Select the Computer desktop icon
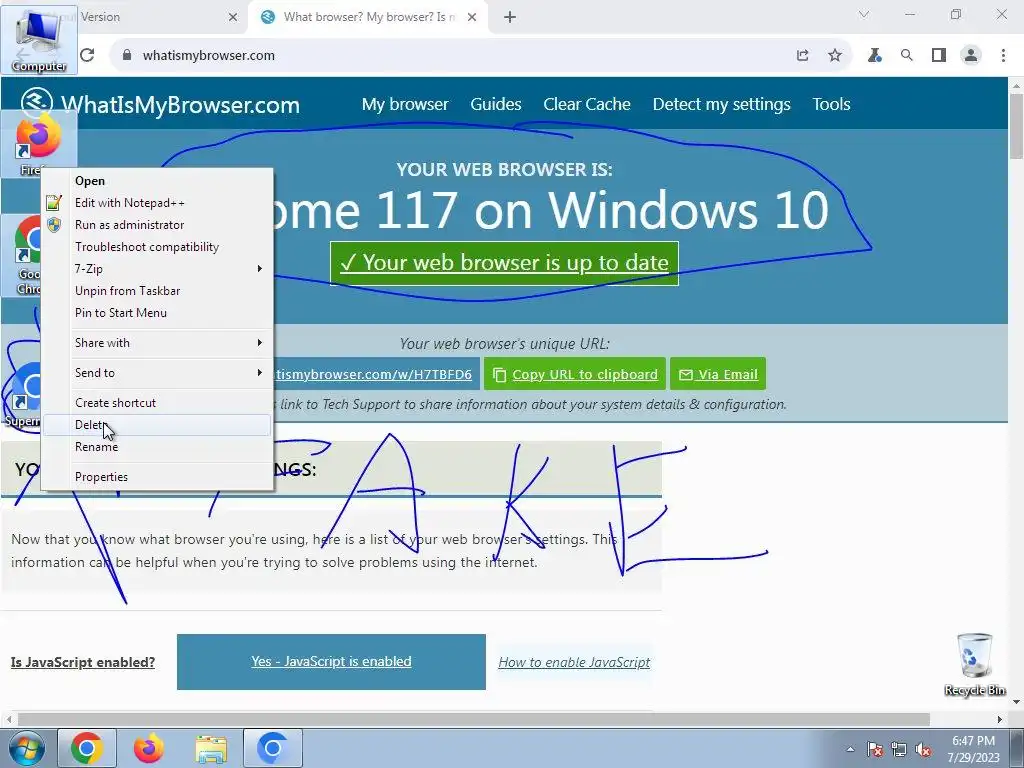1024x768 pixels. pos(39,39)
